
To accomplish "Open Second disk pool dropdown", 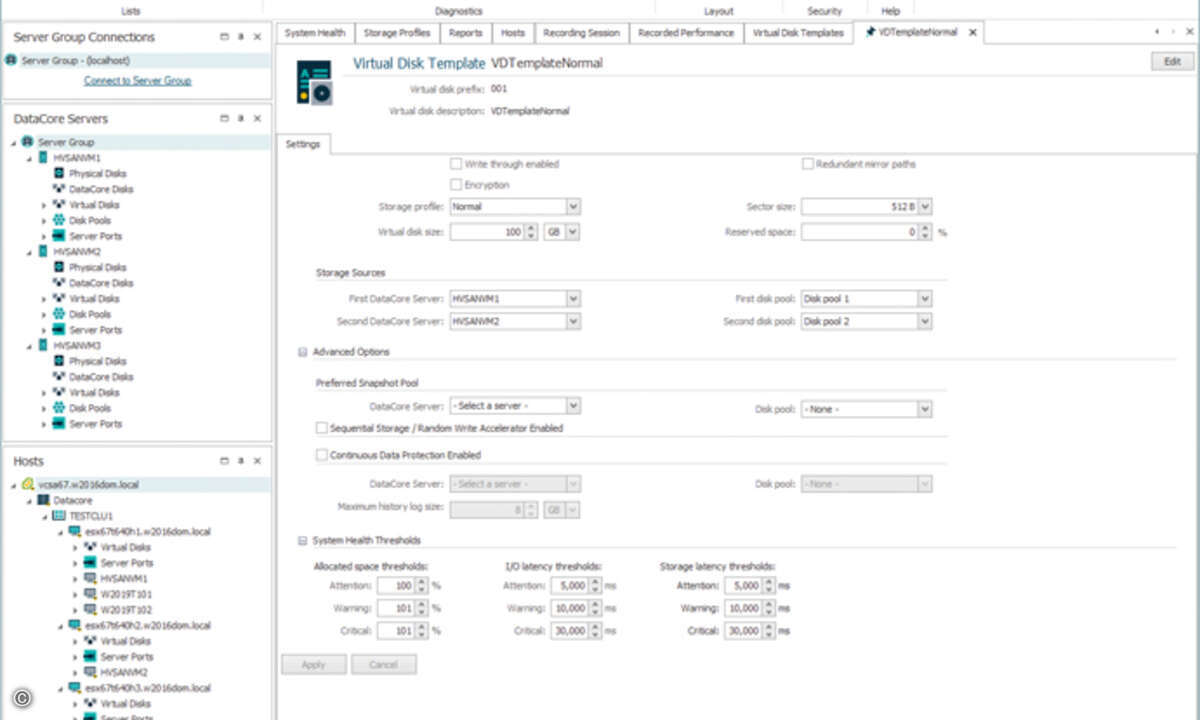I will coord(925,322).
